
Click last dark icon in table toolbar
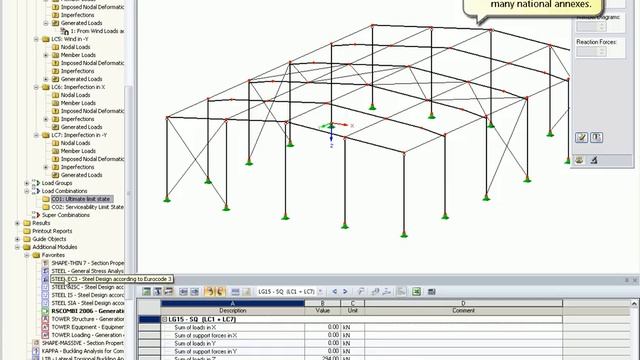431,291
